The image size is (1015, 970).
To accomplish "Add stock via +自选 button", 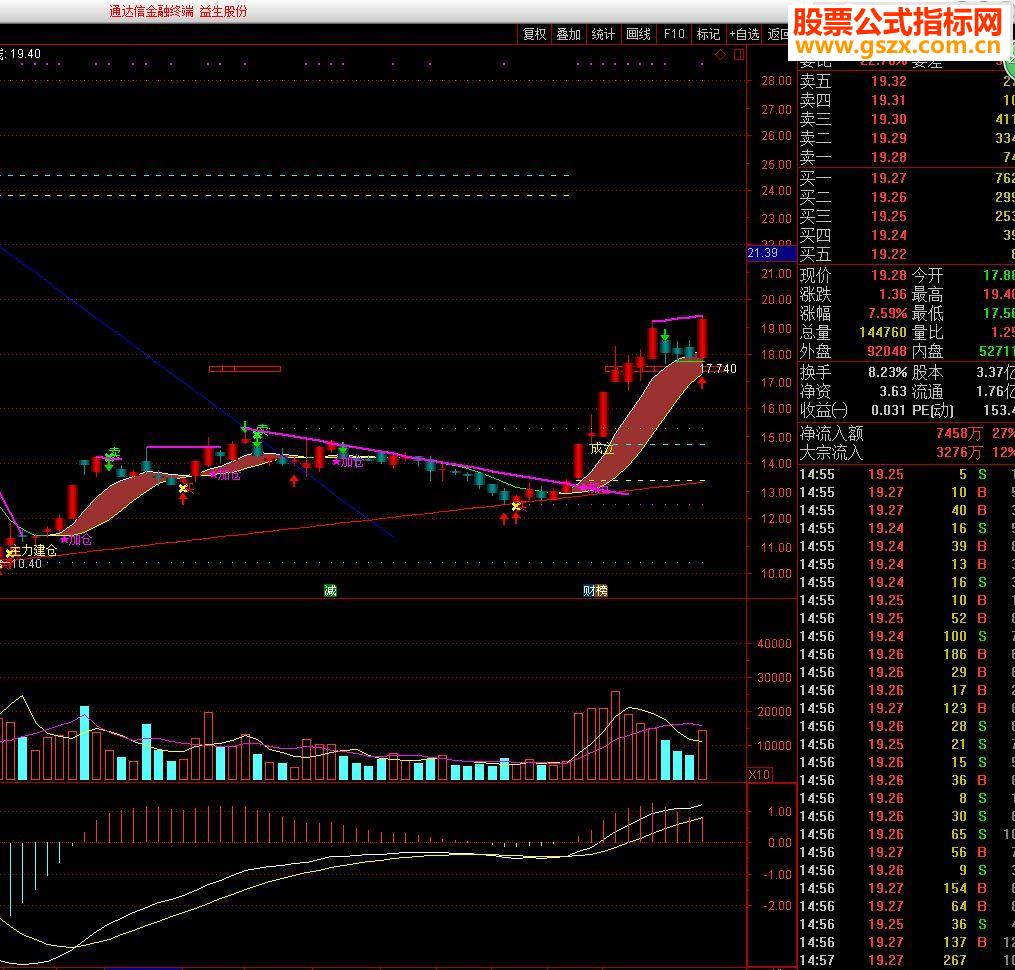I will point(744,34).
